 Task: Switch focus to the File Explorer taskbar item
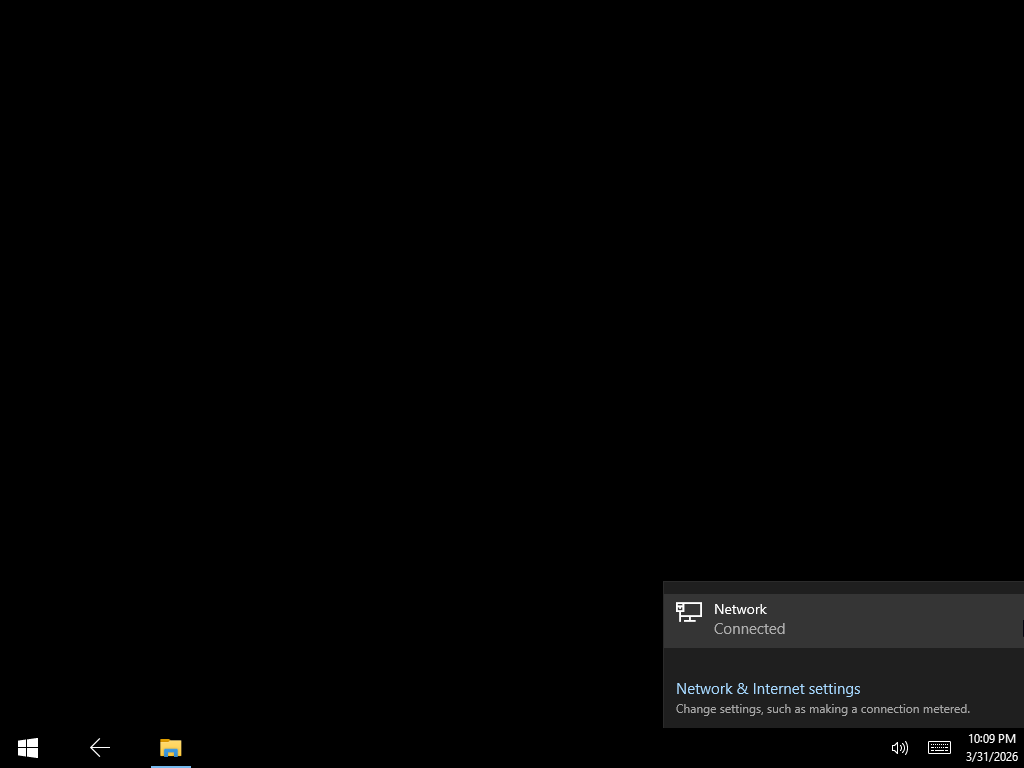(170, 747)
